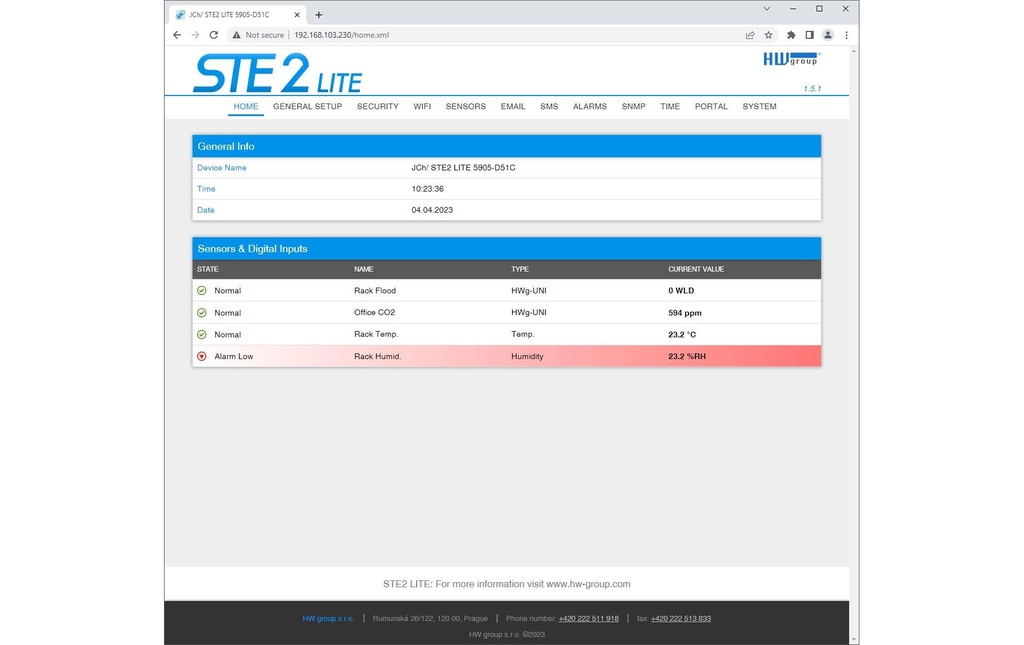Viewport: 1024px width, 645px height.
Task: Open the browser extensions puzzle icon
Action: (791, 35)
